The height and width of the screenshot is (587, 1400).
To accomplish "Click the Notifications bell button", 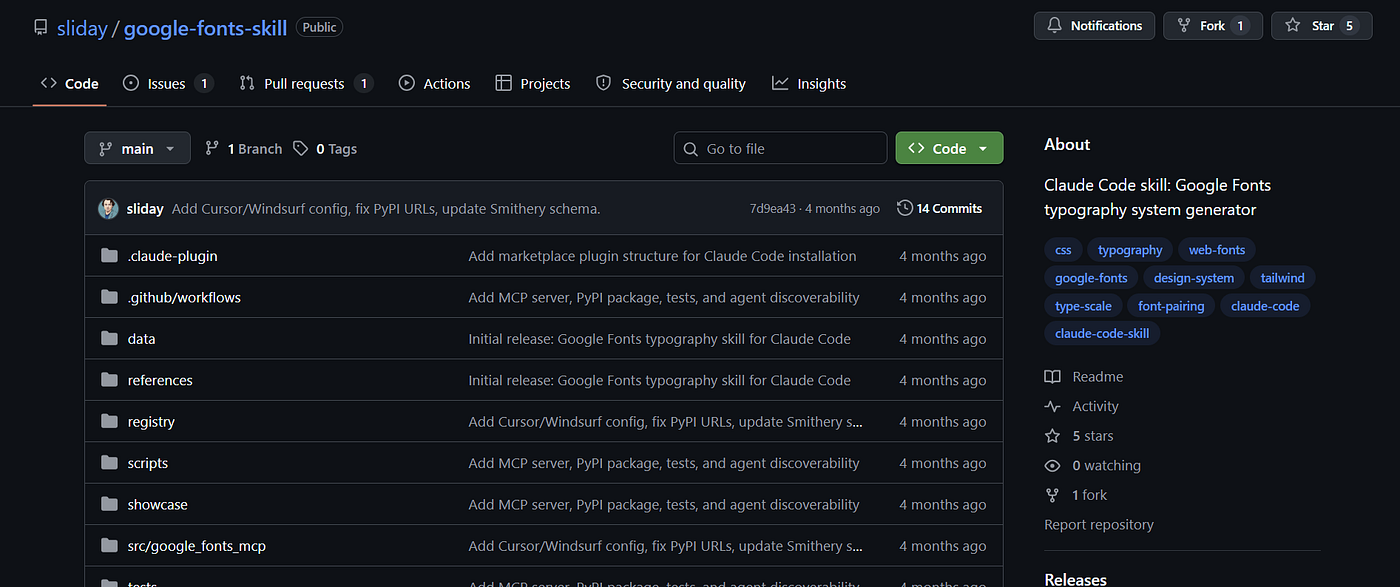I will tap(1094, 26).
